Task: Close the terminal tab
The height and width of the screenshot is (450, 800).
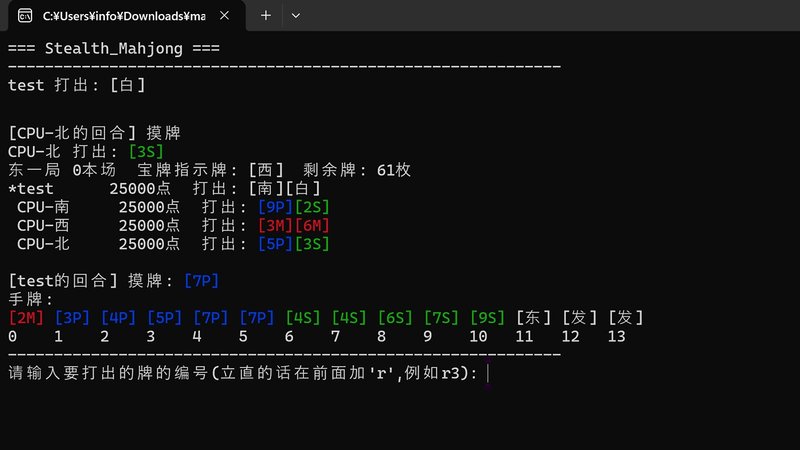Action: point(224,16)
